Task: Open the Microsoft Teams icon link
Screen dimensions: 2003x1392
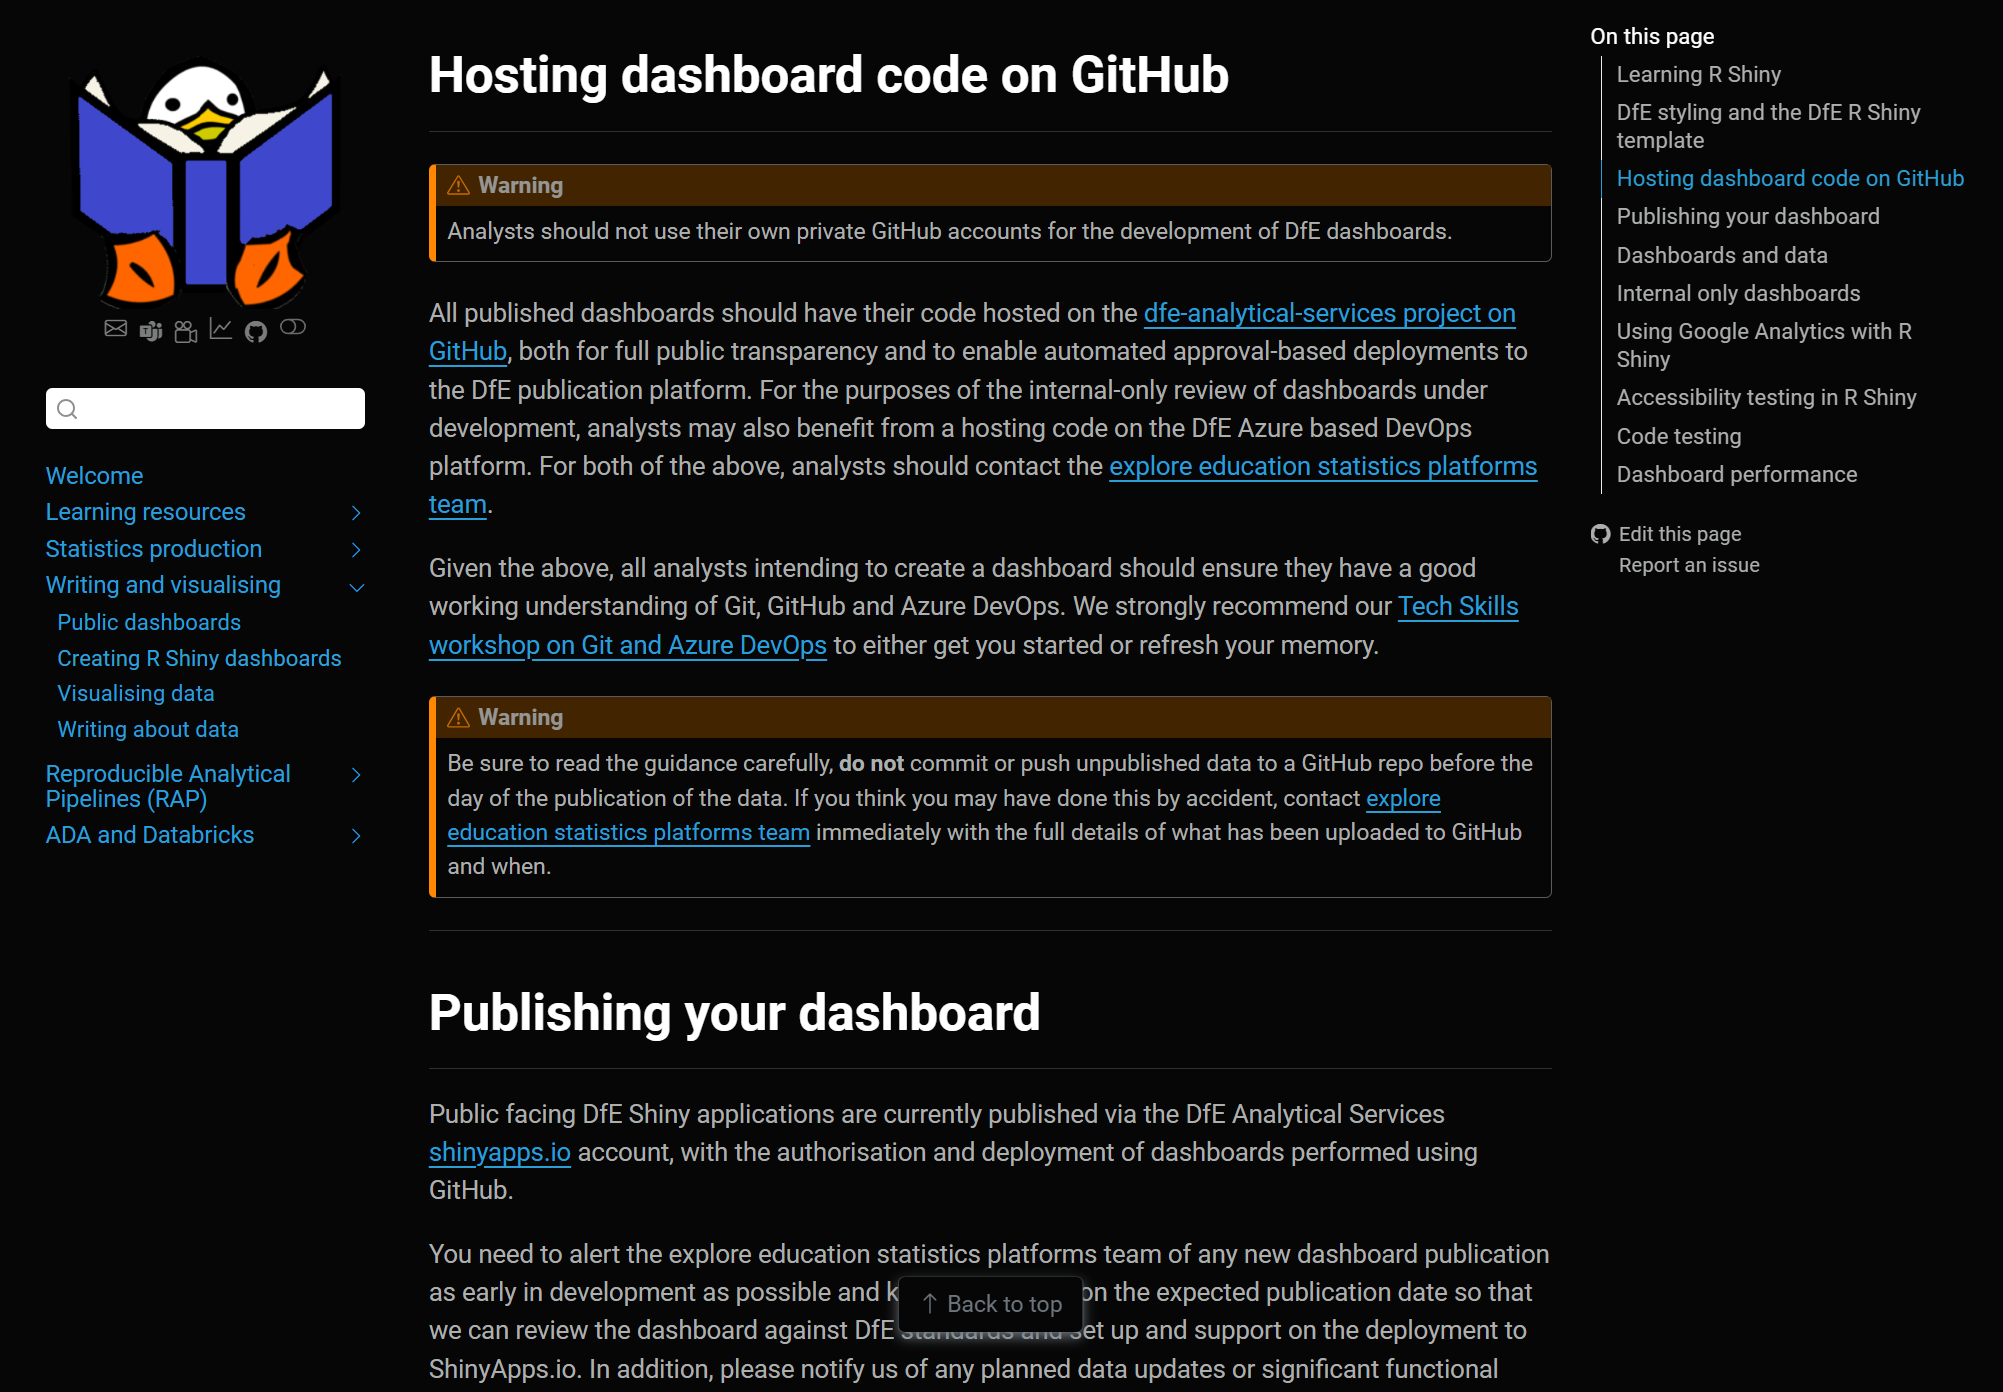Action: tap(151, 331)
